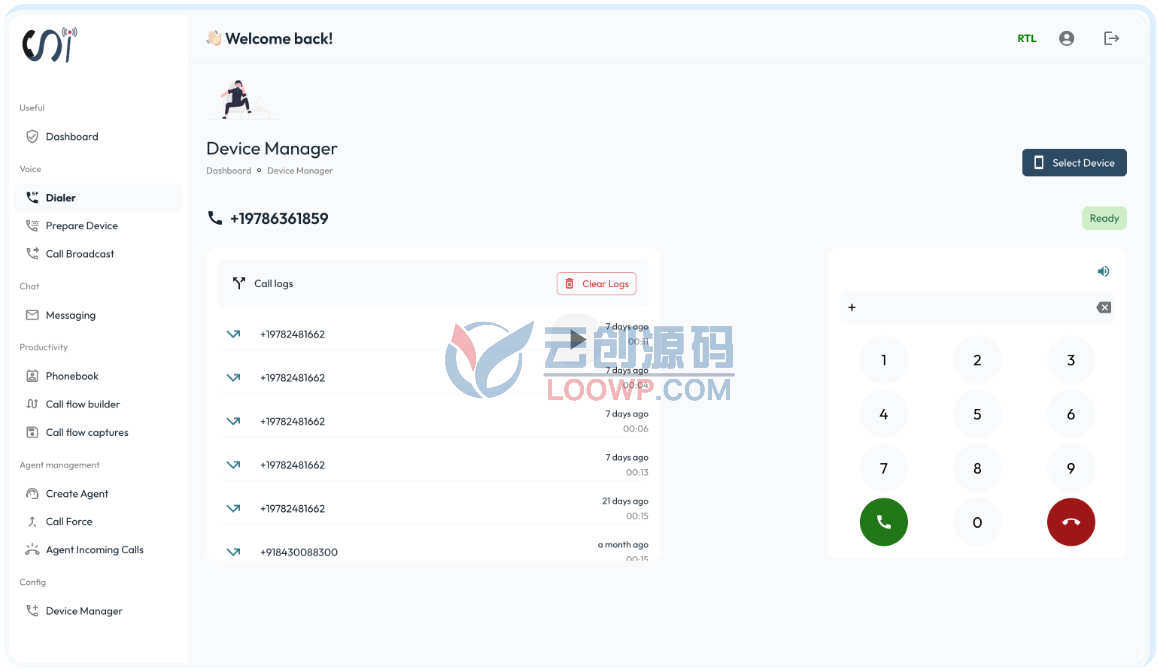
Task: Open Create Agent page
Action: pyautogui.click(x=97, y=494)
